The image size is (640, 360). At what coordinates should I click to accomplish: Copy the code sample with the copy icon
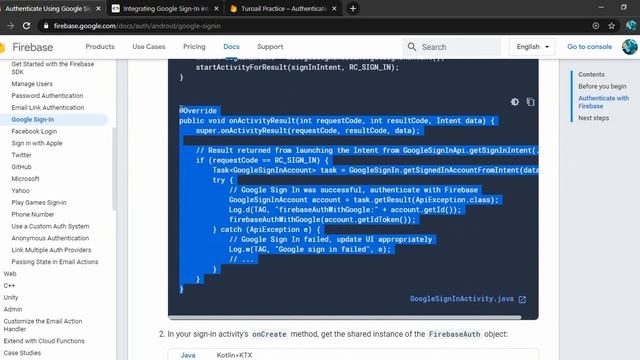click(x=530, y=102)
